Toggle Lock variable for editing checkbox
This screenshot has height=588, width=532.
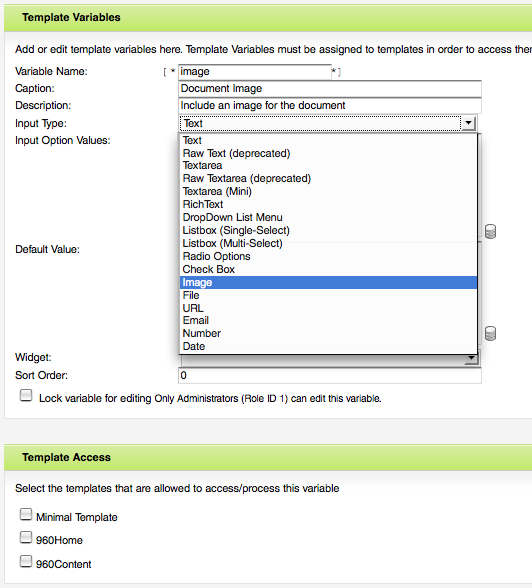(x=26, y=396)
